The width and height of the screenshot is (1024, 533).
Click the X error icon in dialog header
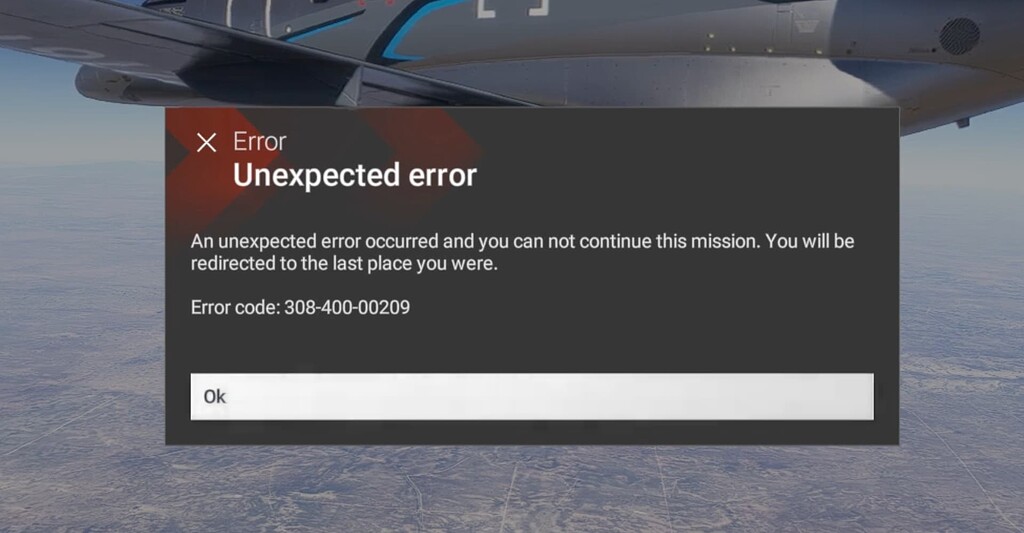(x=206, y=142)
